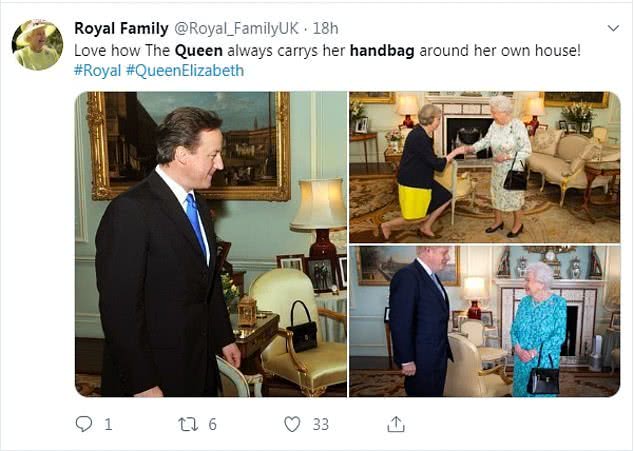Click the Royal Family display name
The width and height of the screenshot is (634, 451).
(122, 28)
